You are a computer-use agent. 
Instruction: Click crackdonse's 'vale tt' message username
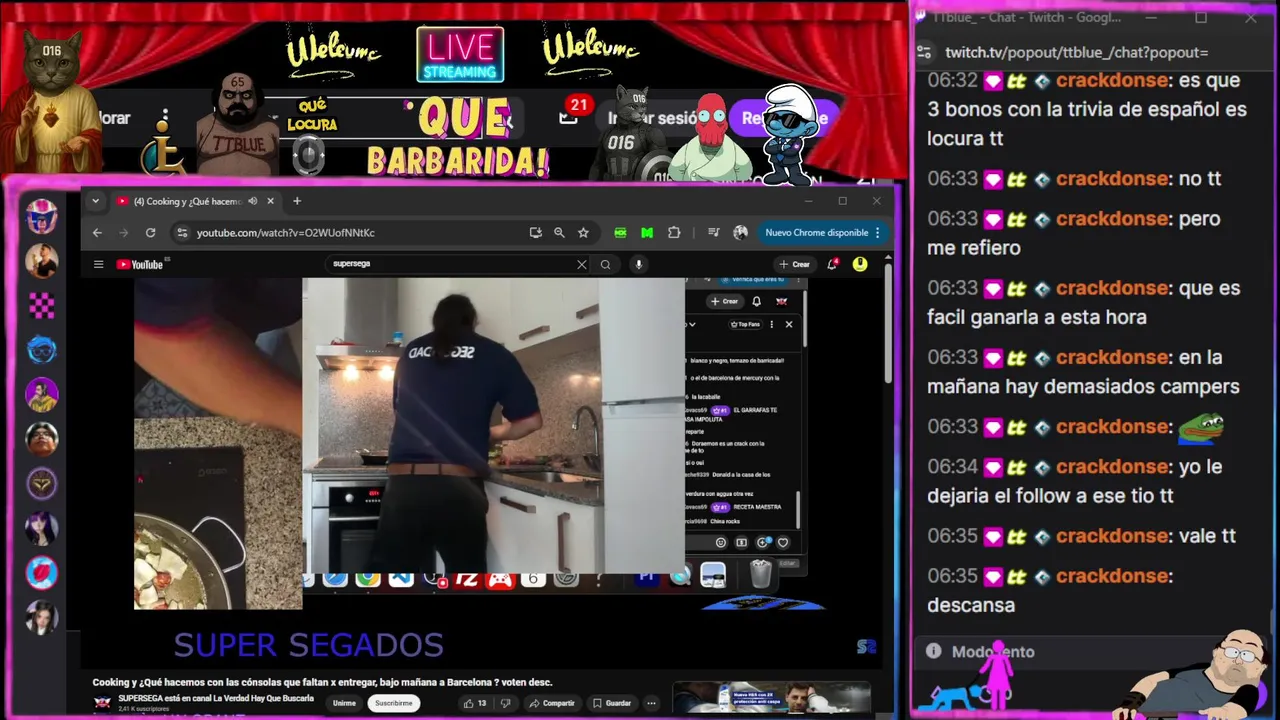1113,536
